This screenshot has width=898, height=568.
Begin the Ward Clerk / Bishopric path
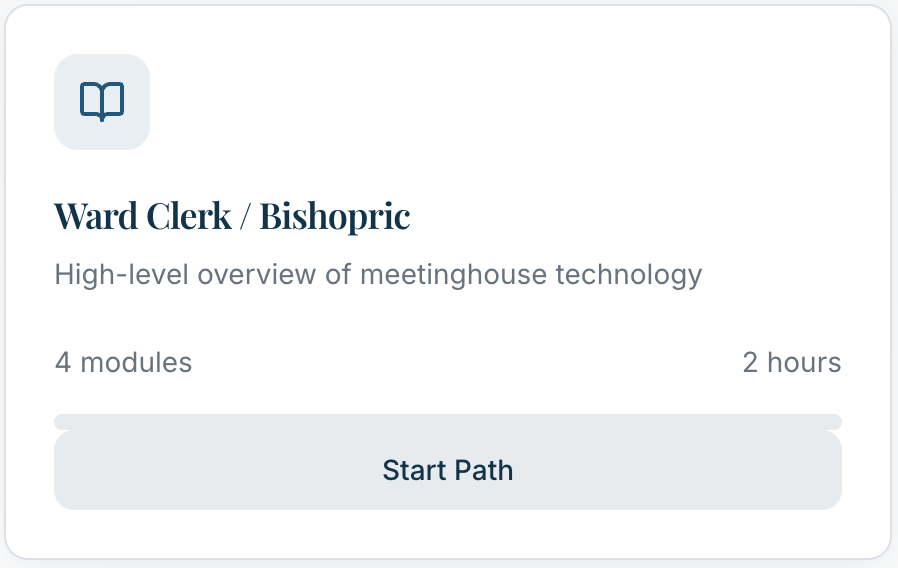point(447,470)
